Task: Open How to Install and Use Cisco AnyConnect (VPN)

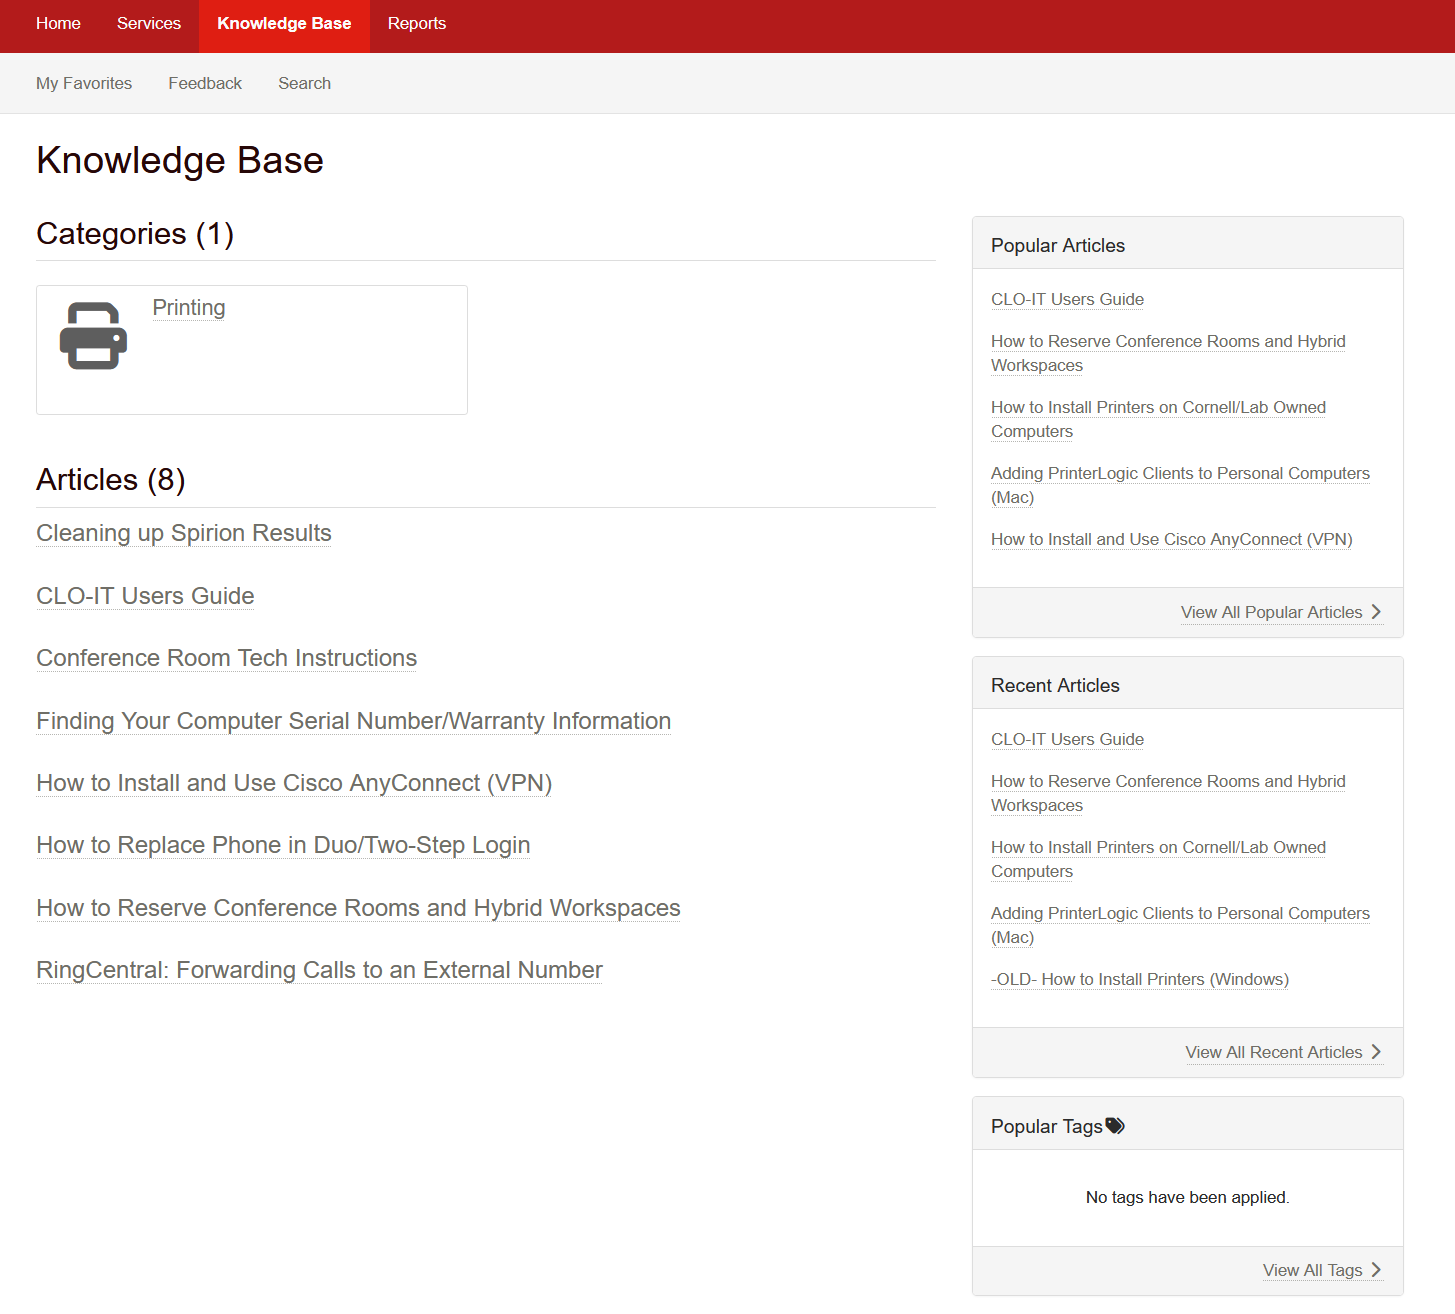Action: pyautogui.click(x=293, y=783)
